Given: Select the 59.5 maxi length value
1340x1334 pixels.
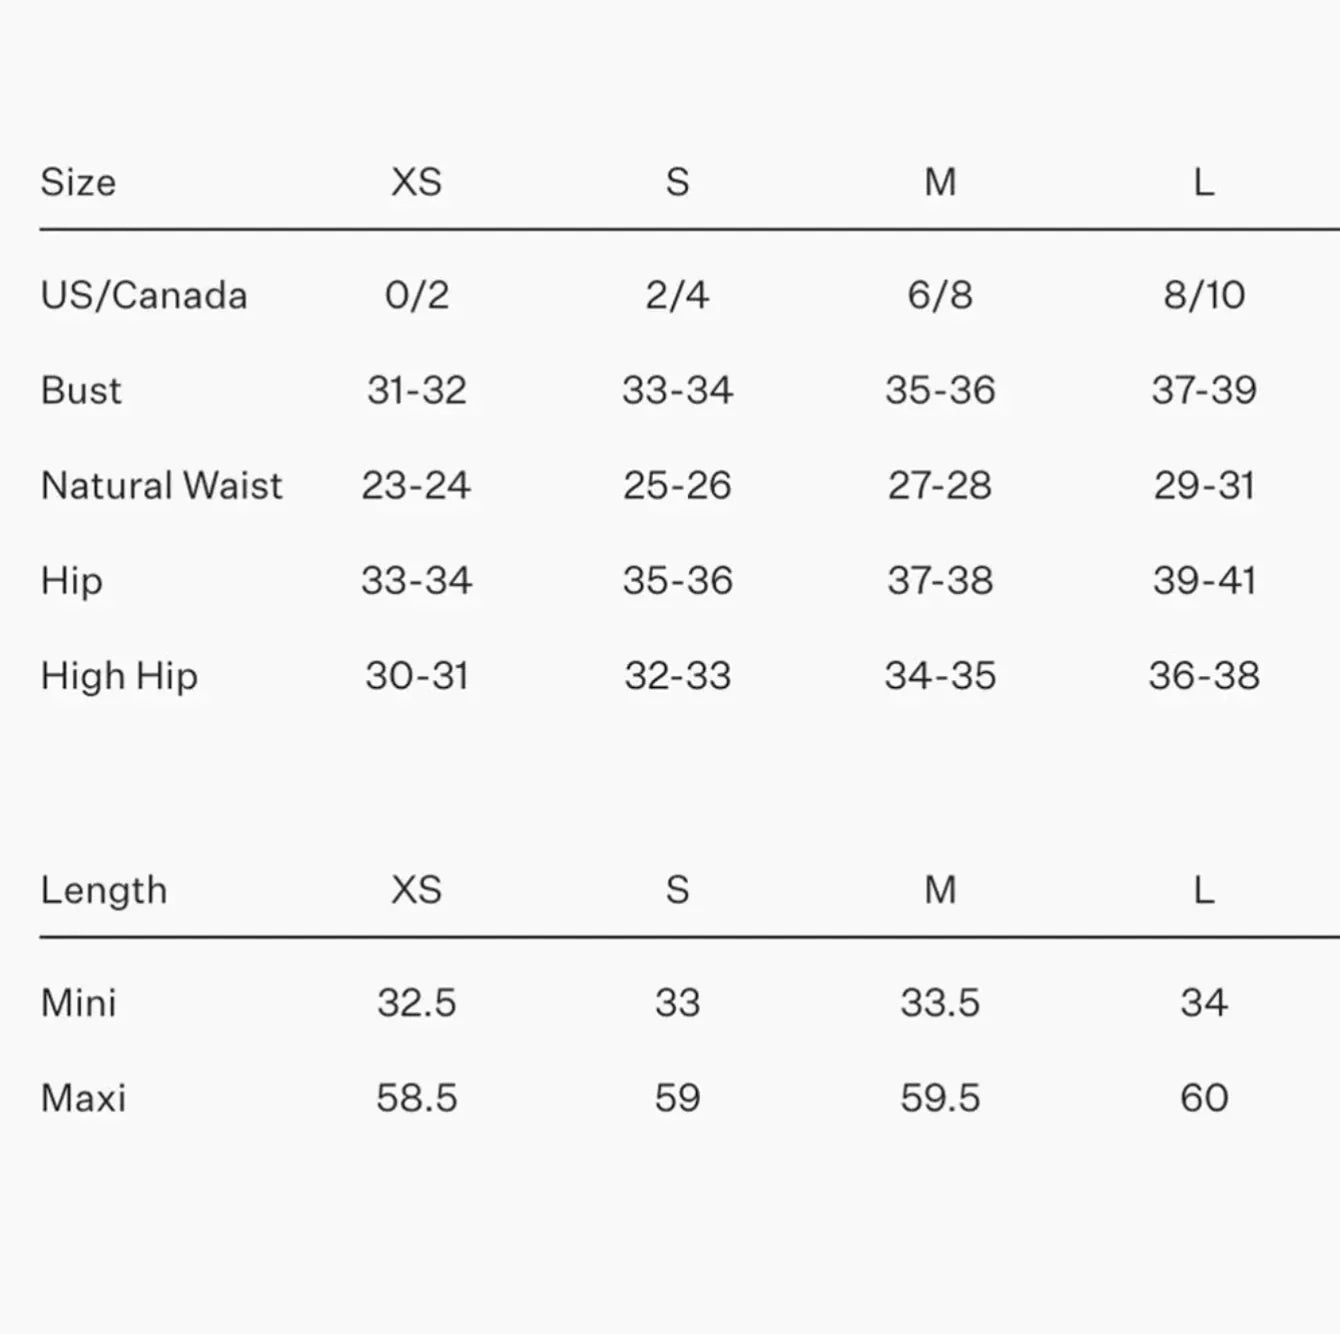Looking at the screenshot, I should pyautogui.click(x=940, y=1098).
